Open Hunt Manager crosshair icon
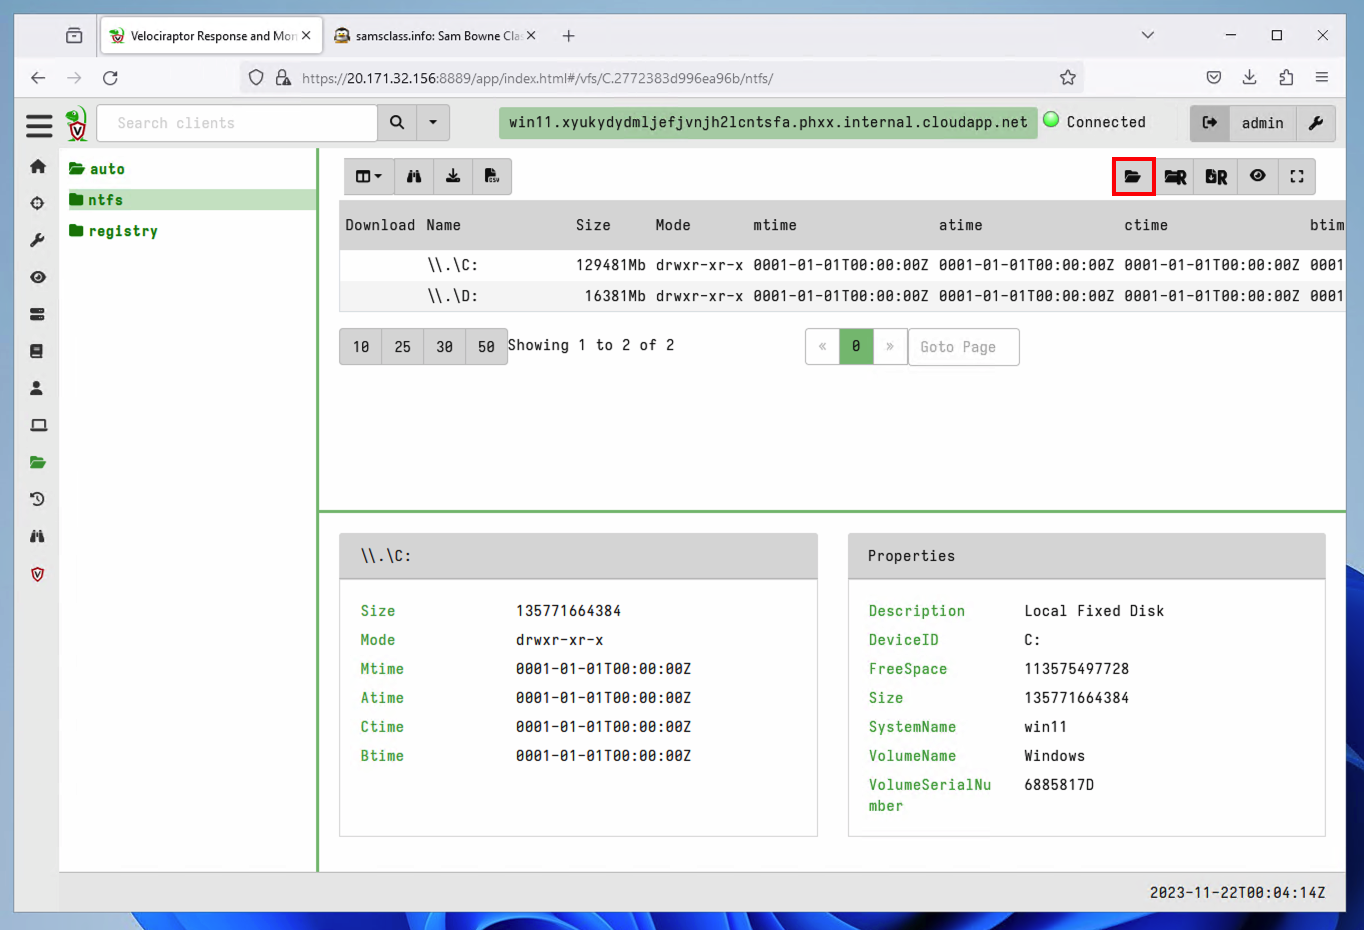 point(38,203)
